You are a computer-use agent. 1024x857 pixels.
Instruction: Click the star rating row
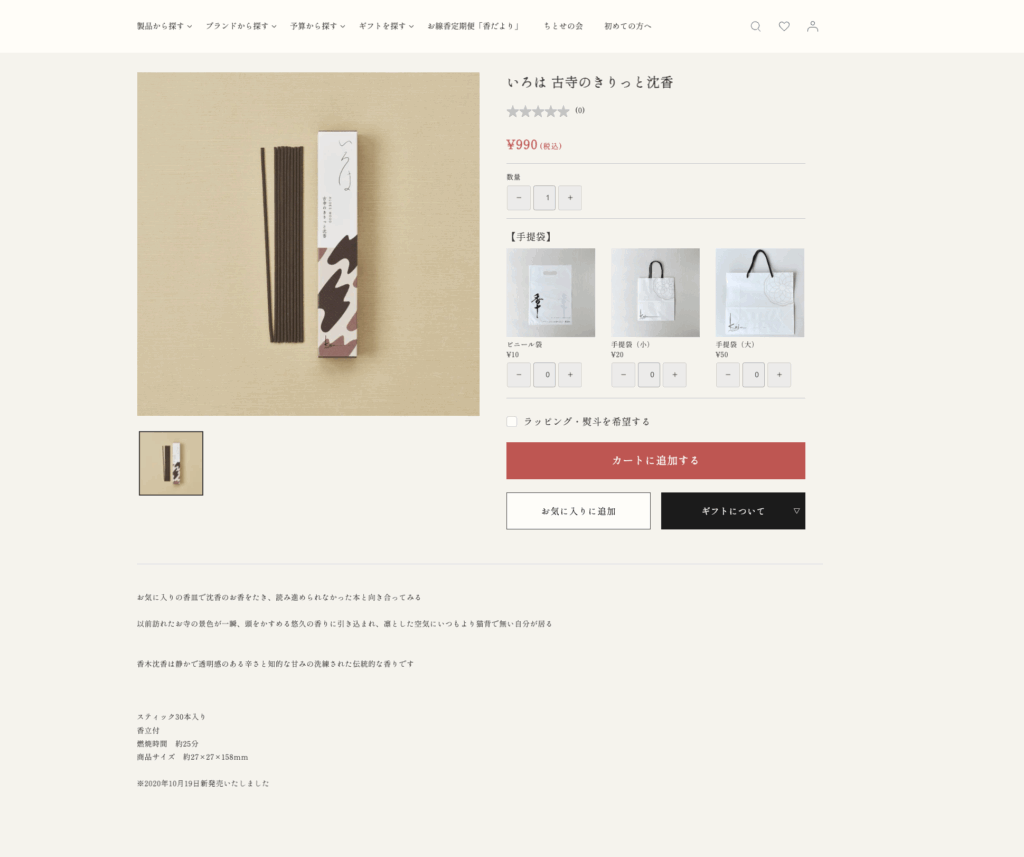coord(545,111)
